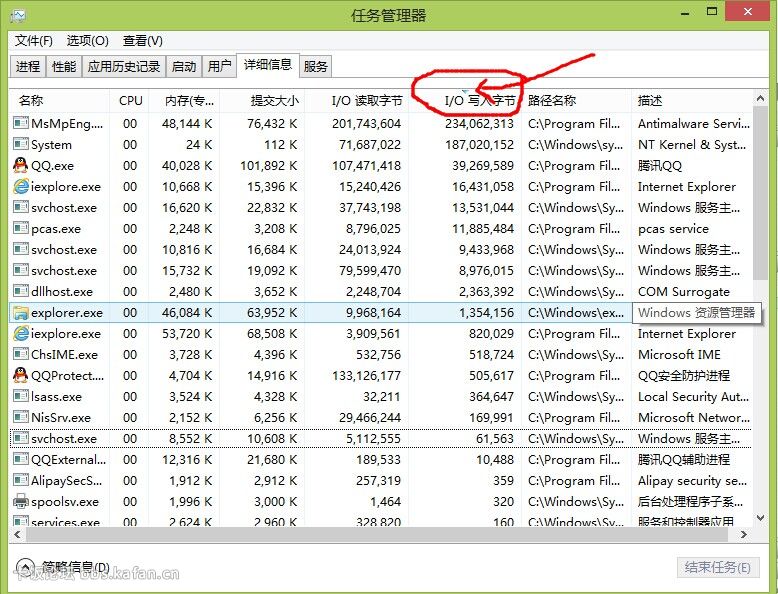This screenshot has height=594, width=778.
Task: Click the iexplore.exe icon with 10,668 K memory
Action: 21,186
